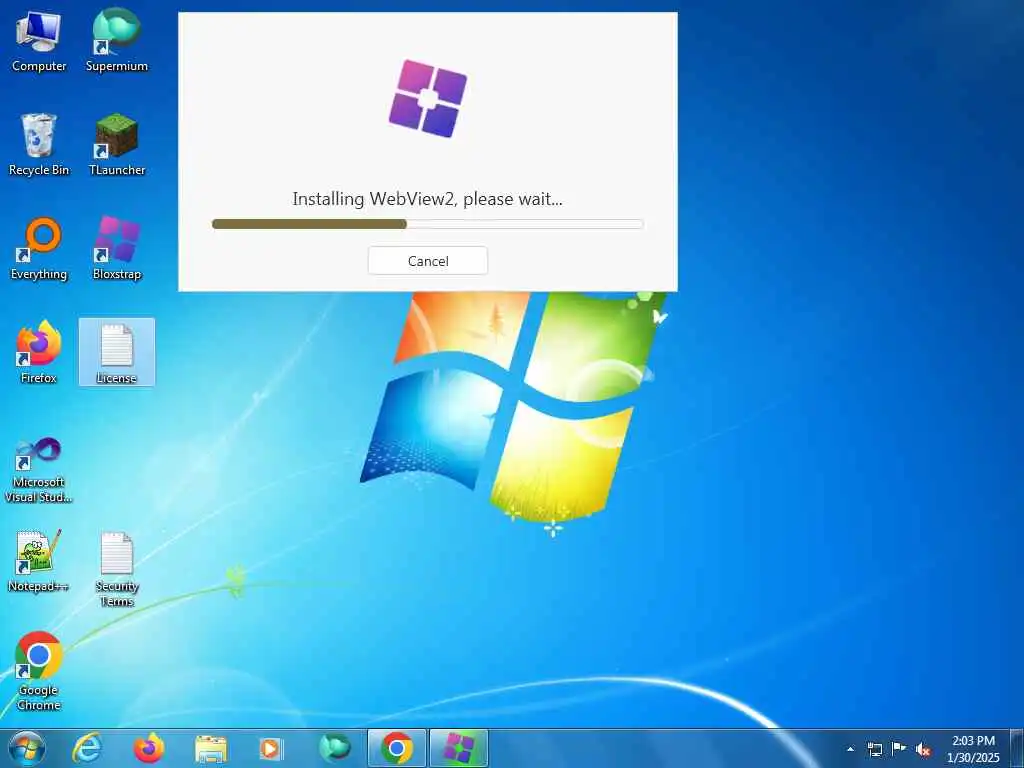Show hidden system tray icons
The width and height of the screenshot is (1024, 768).
(850, 749)
